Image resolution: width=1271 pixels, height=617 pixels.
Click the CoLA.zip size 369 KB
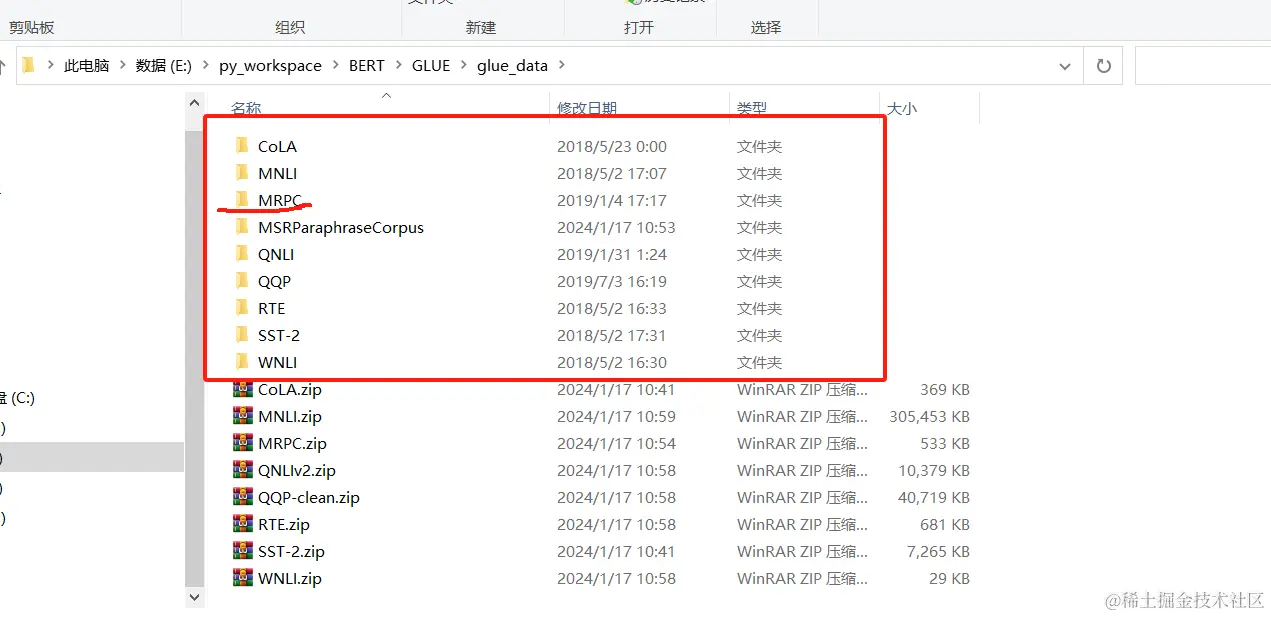pyautogui.click(x=945, y=389)
